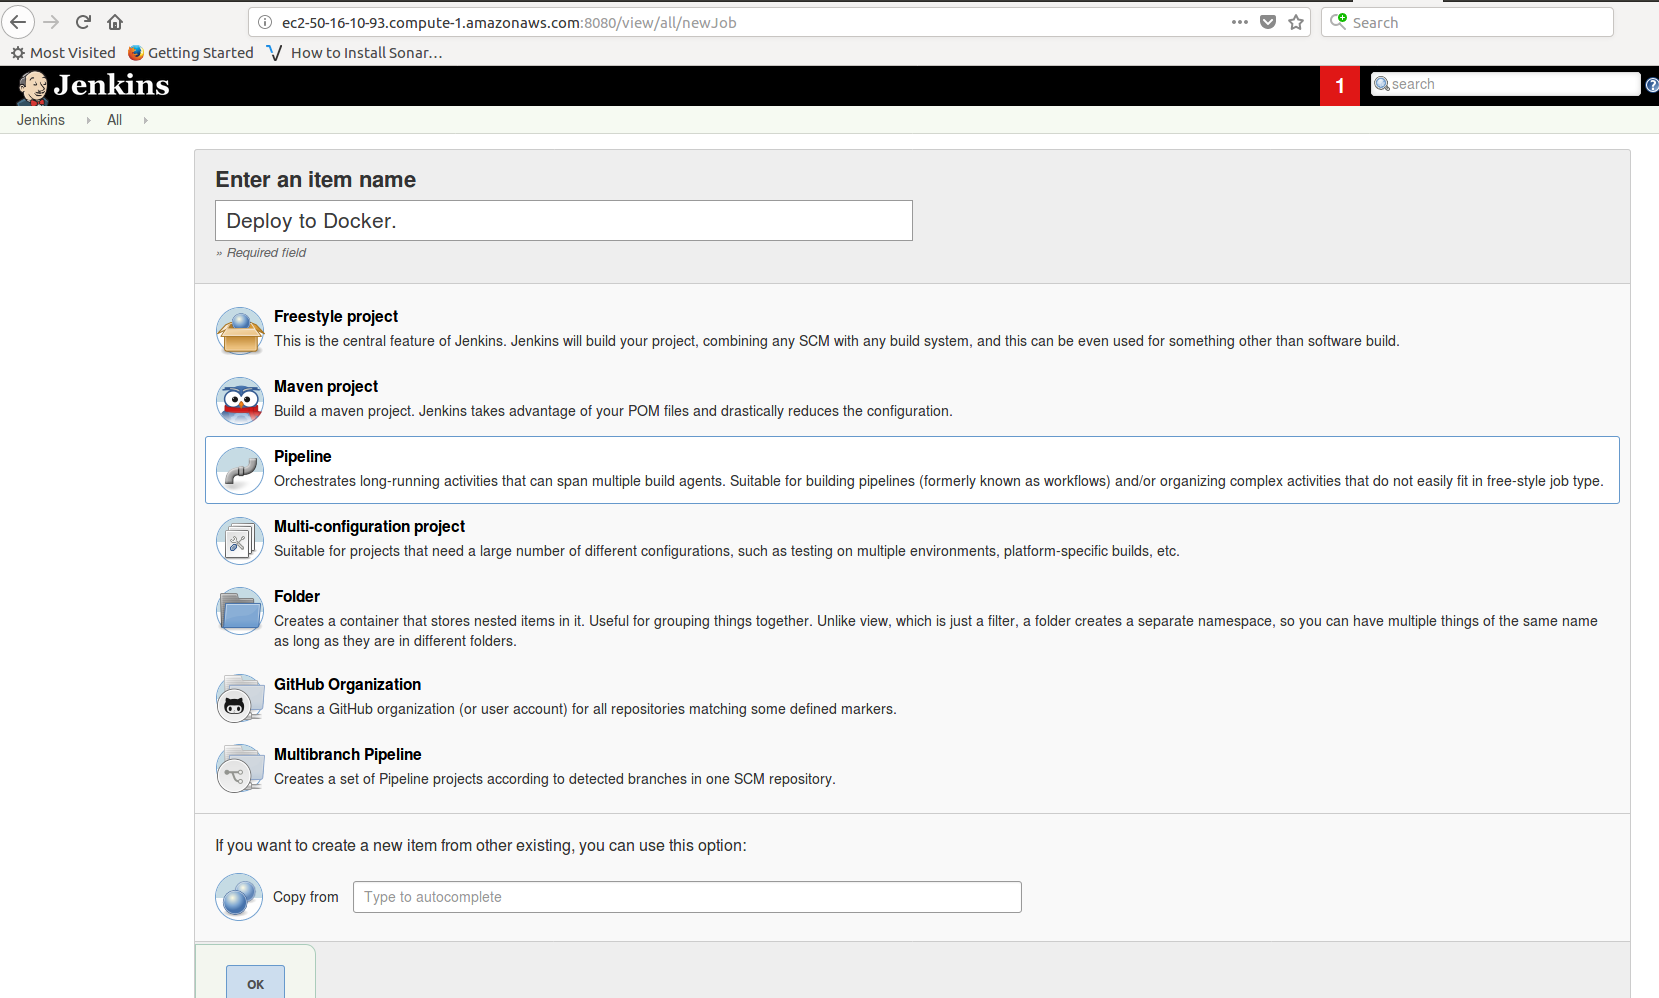The image size is (1659, 998).
Task: Expand the Jenkins breadcrumb arrow
Action: click(x=88, y=120)
